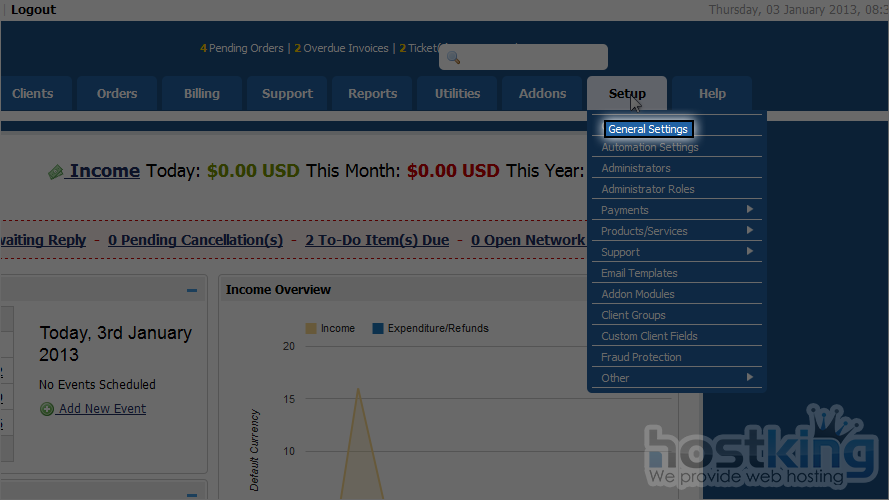Click the Income legend color swatch

pyautogui.click(x=311, y=328)
